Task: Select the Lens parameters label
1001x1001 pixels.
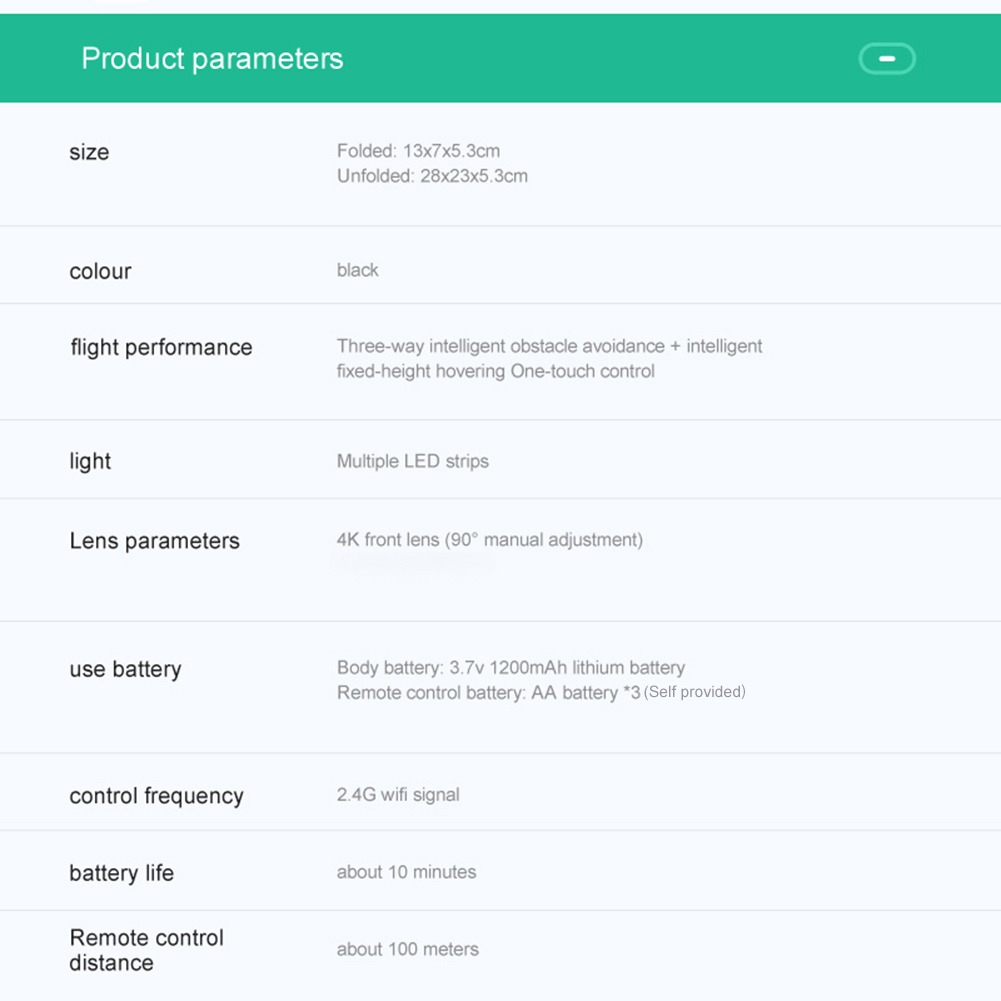Action: (x=154, y=541)
